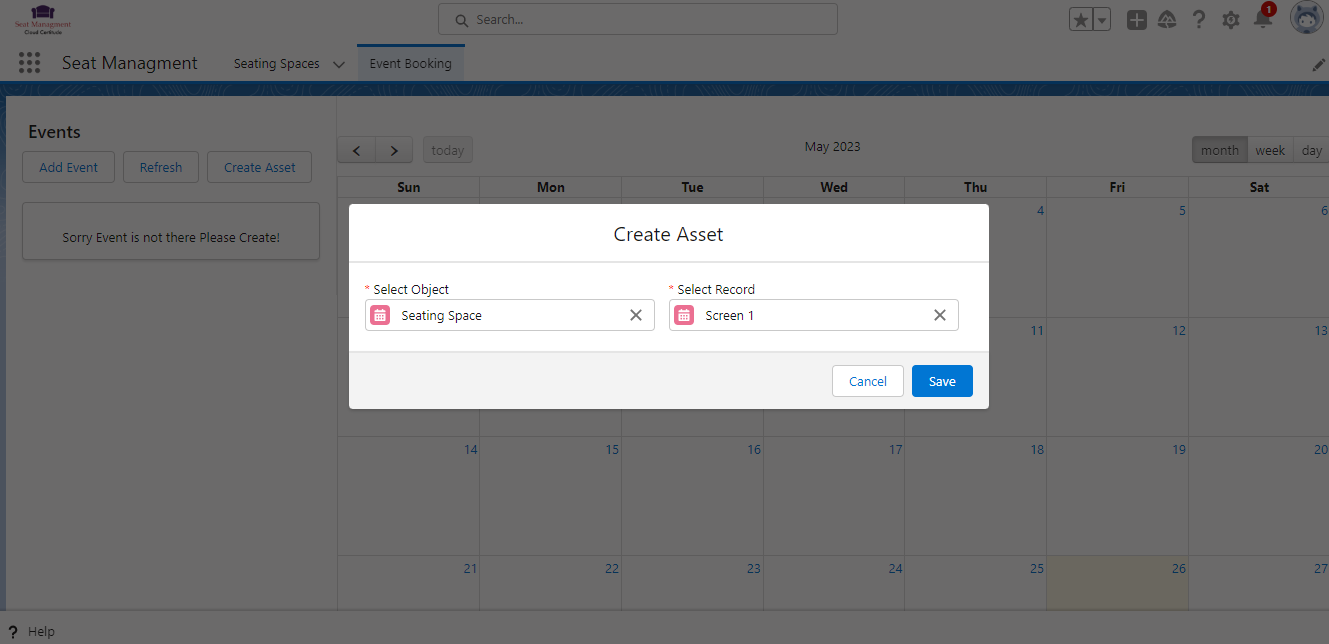Image resolution: width=1329 pixels, height=644 pixels.
Task: Click the edit navigation pencil icon
Action: point(1318,64)
